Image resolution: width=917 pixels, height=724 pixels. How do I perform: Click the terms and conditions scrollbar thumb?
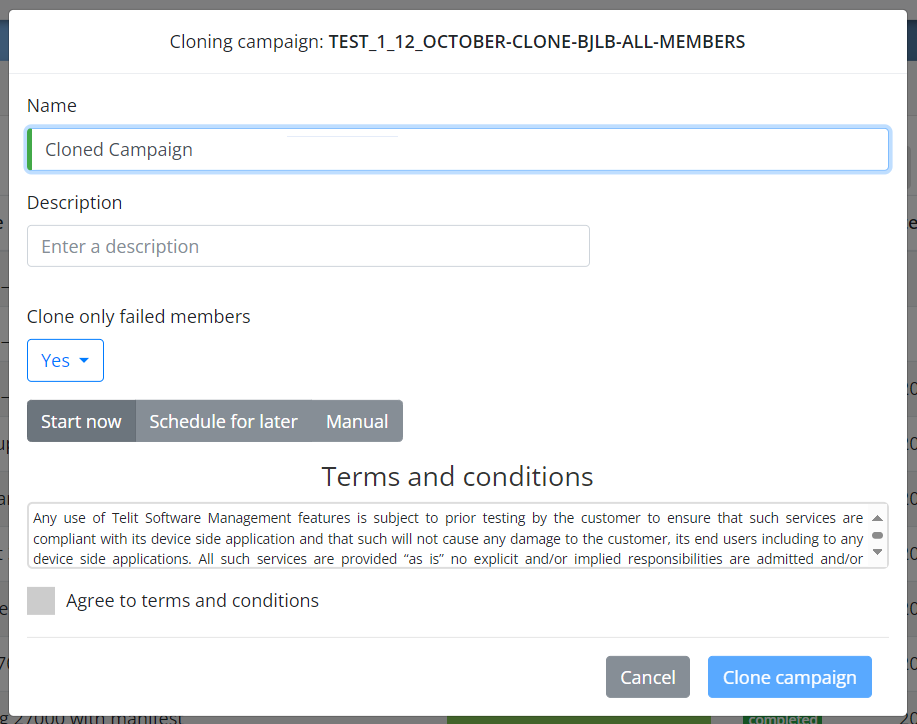click(877, 535)
